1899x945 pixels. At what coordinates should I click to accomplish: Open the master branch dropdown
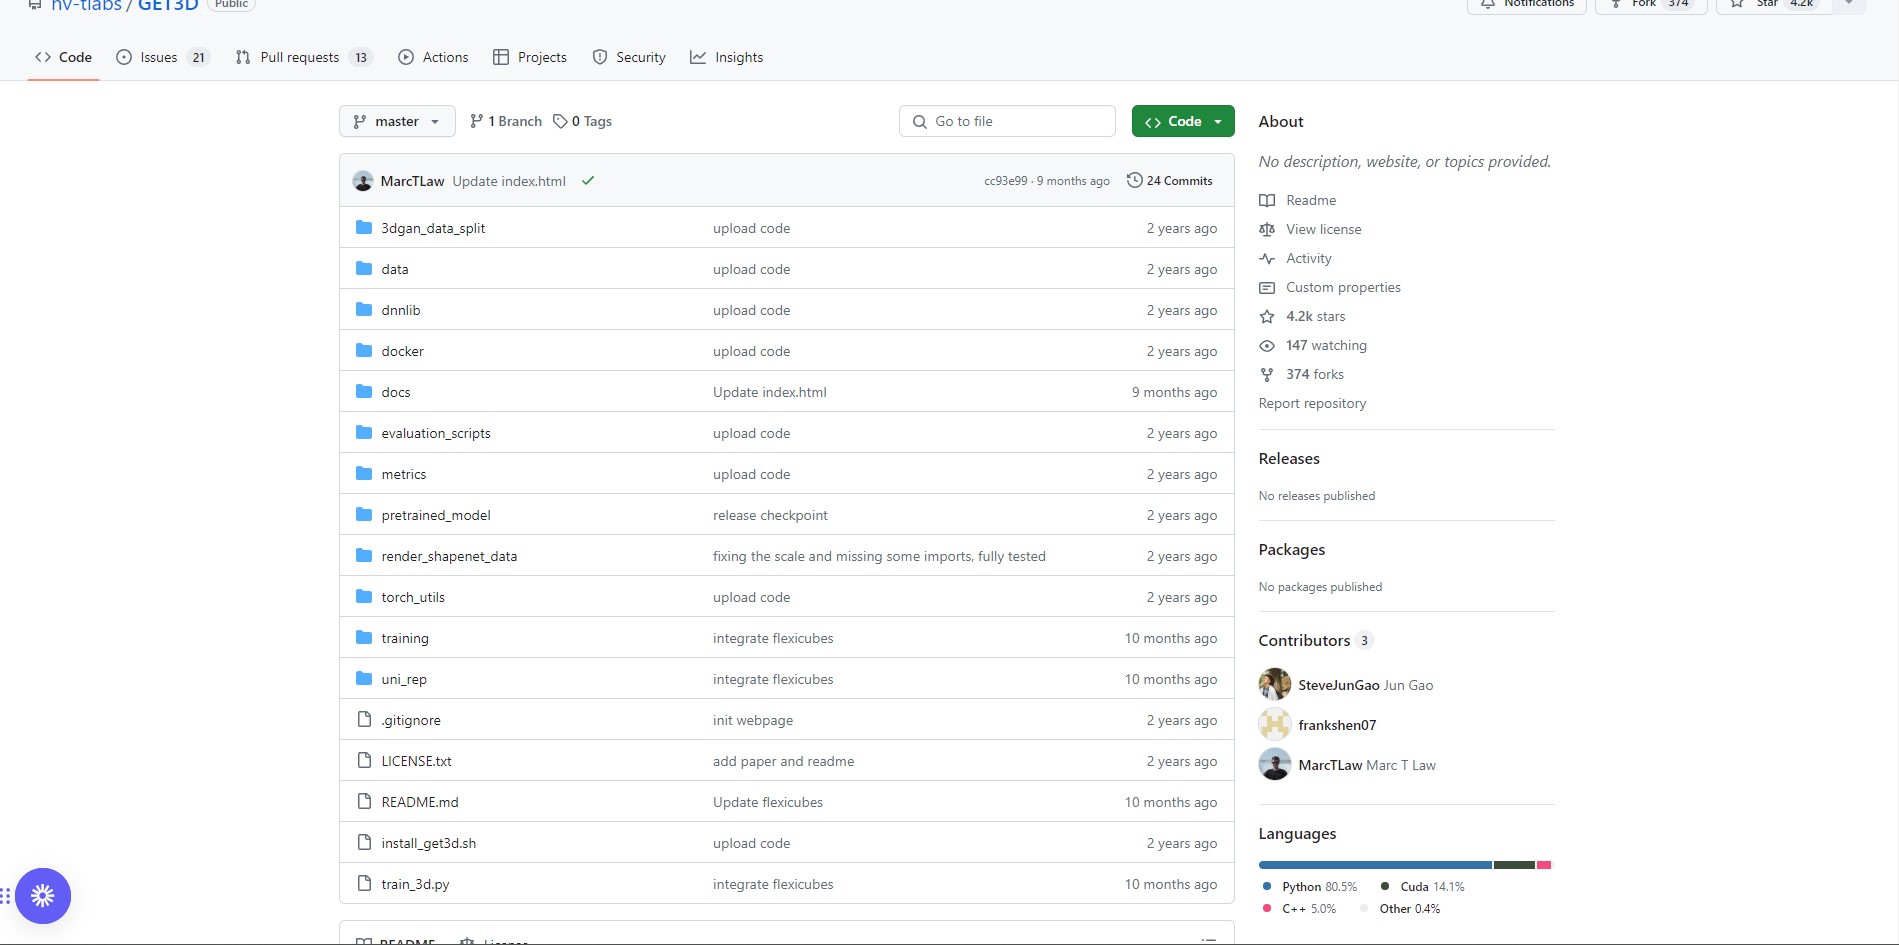(x=397, y=121)
